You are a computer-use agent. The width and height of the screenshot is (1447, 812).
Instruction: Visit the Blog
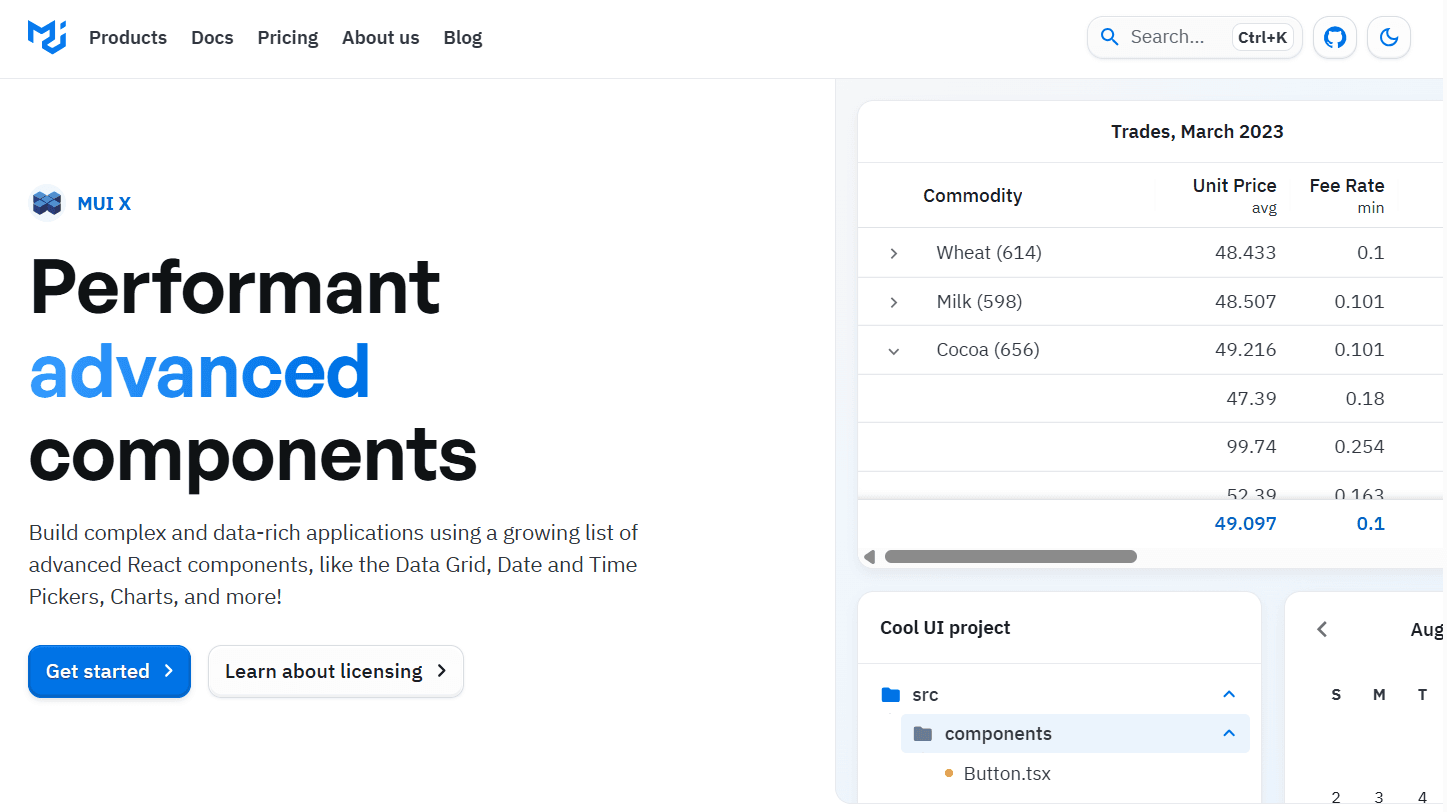(x=463, y=38)
